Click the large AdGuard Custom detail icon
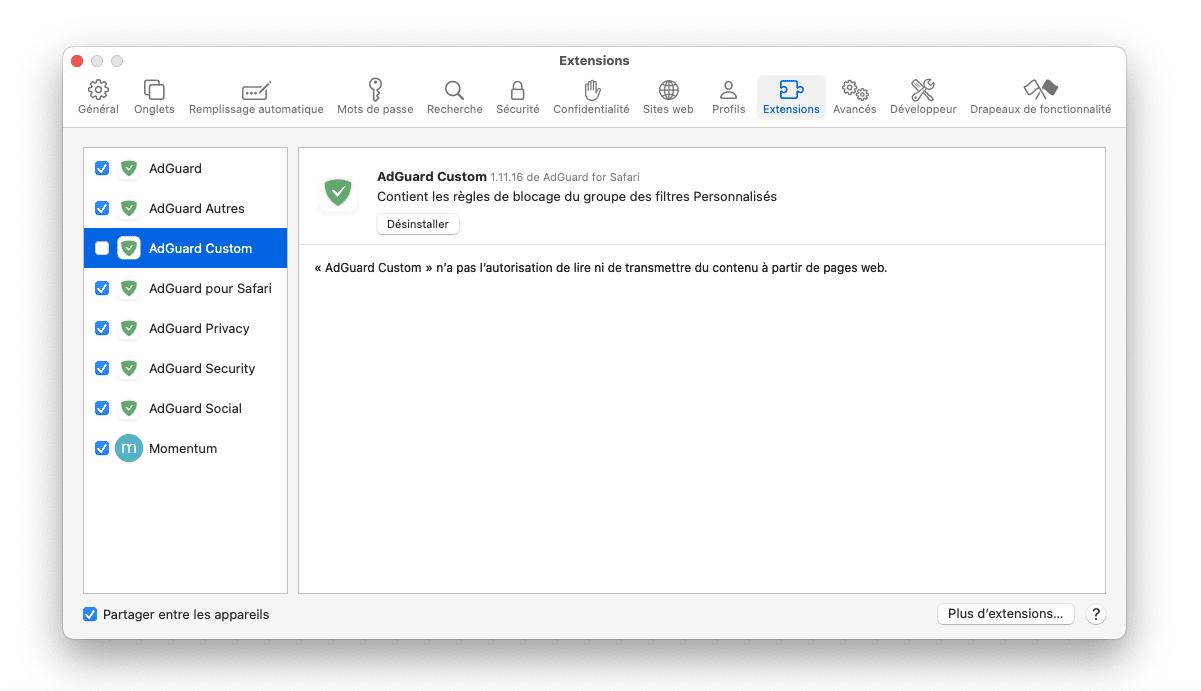 339,192
